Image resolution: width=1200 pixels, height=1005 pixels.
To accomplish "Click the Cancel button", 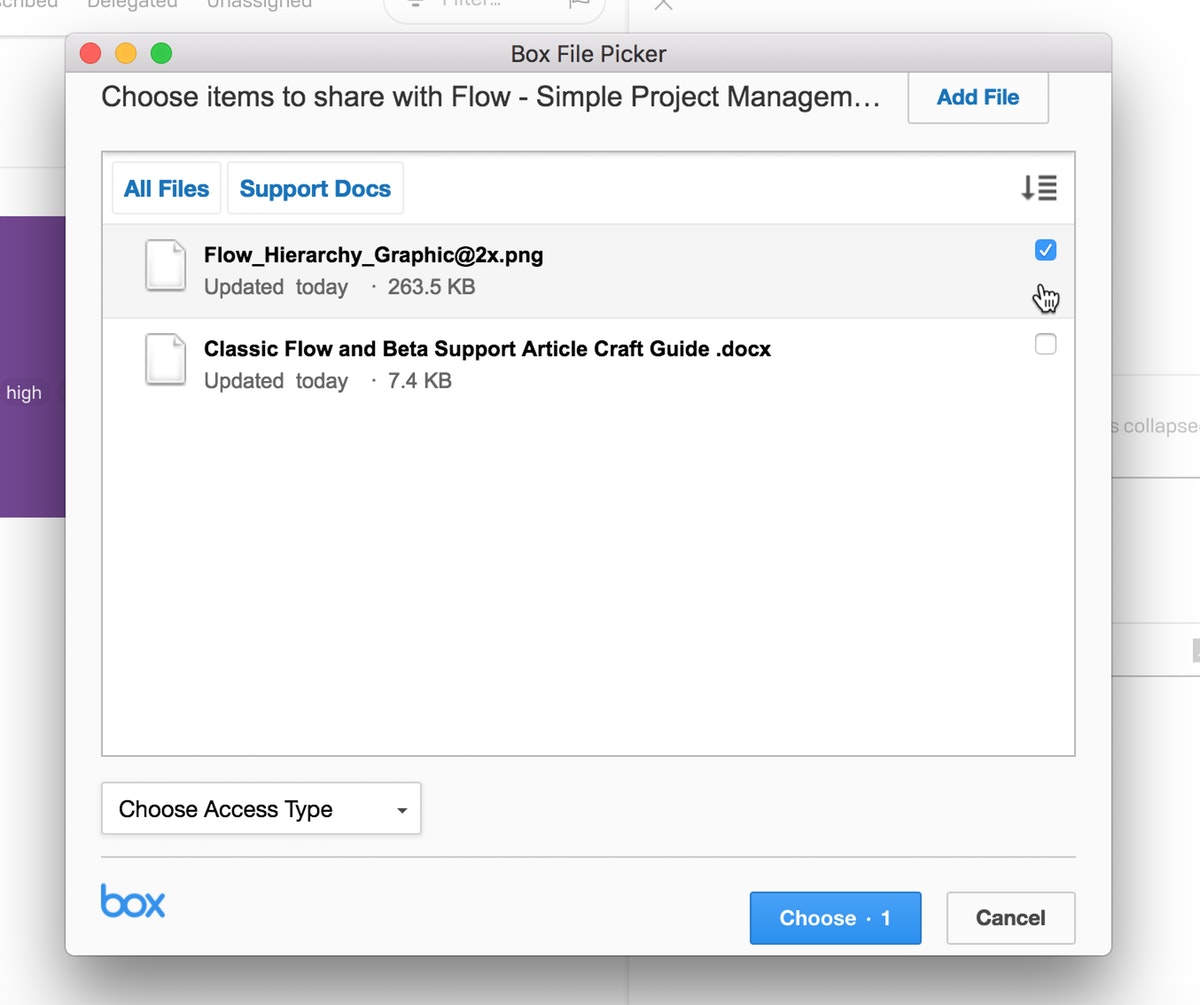I will (1011, 918).
